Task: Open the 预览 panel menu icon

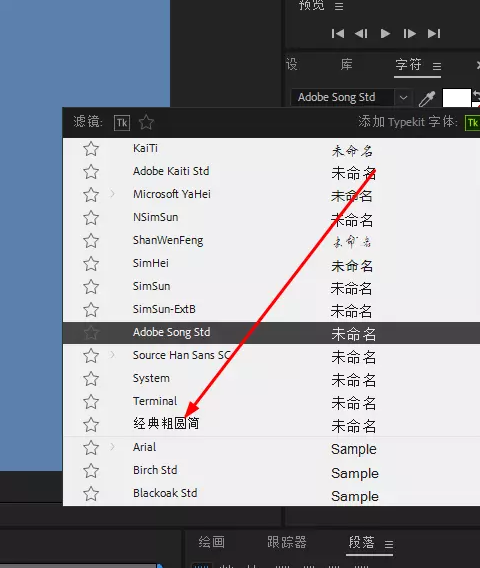Action: [x=339, y=6]
